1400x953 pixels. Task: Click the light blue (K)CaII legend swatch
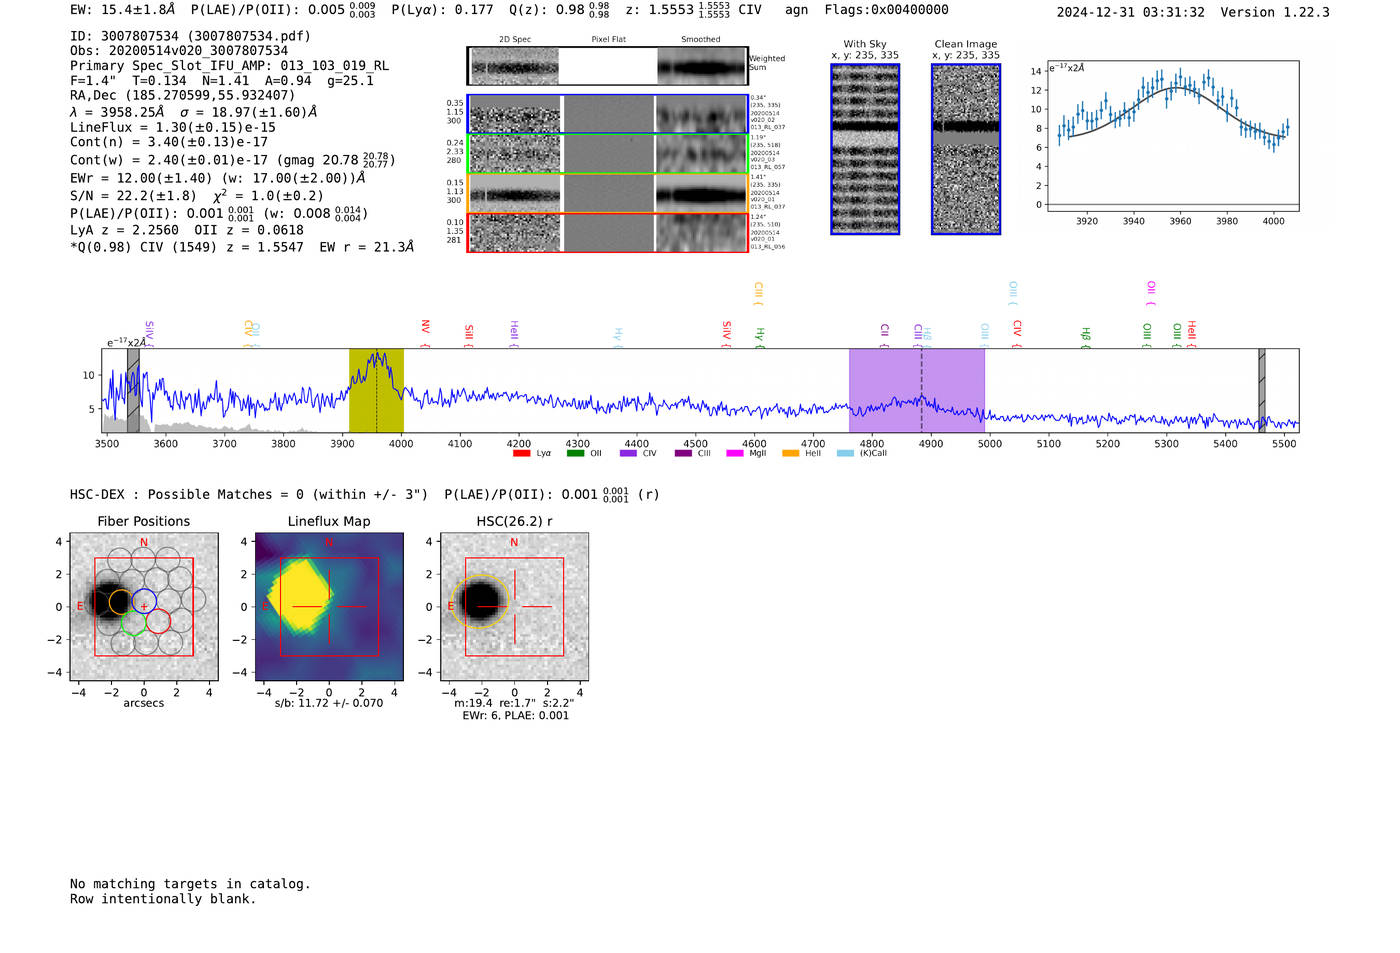[x=846, y=454]
